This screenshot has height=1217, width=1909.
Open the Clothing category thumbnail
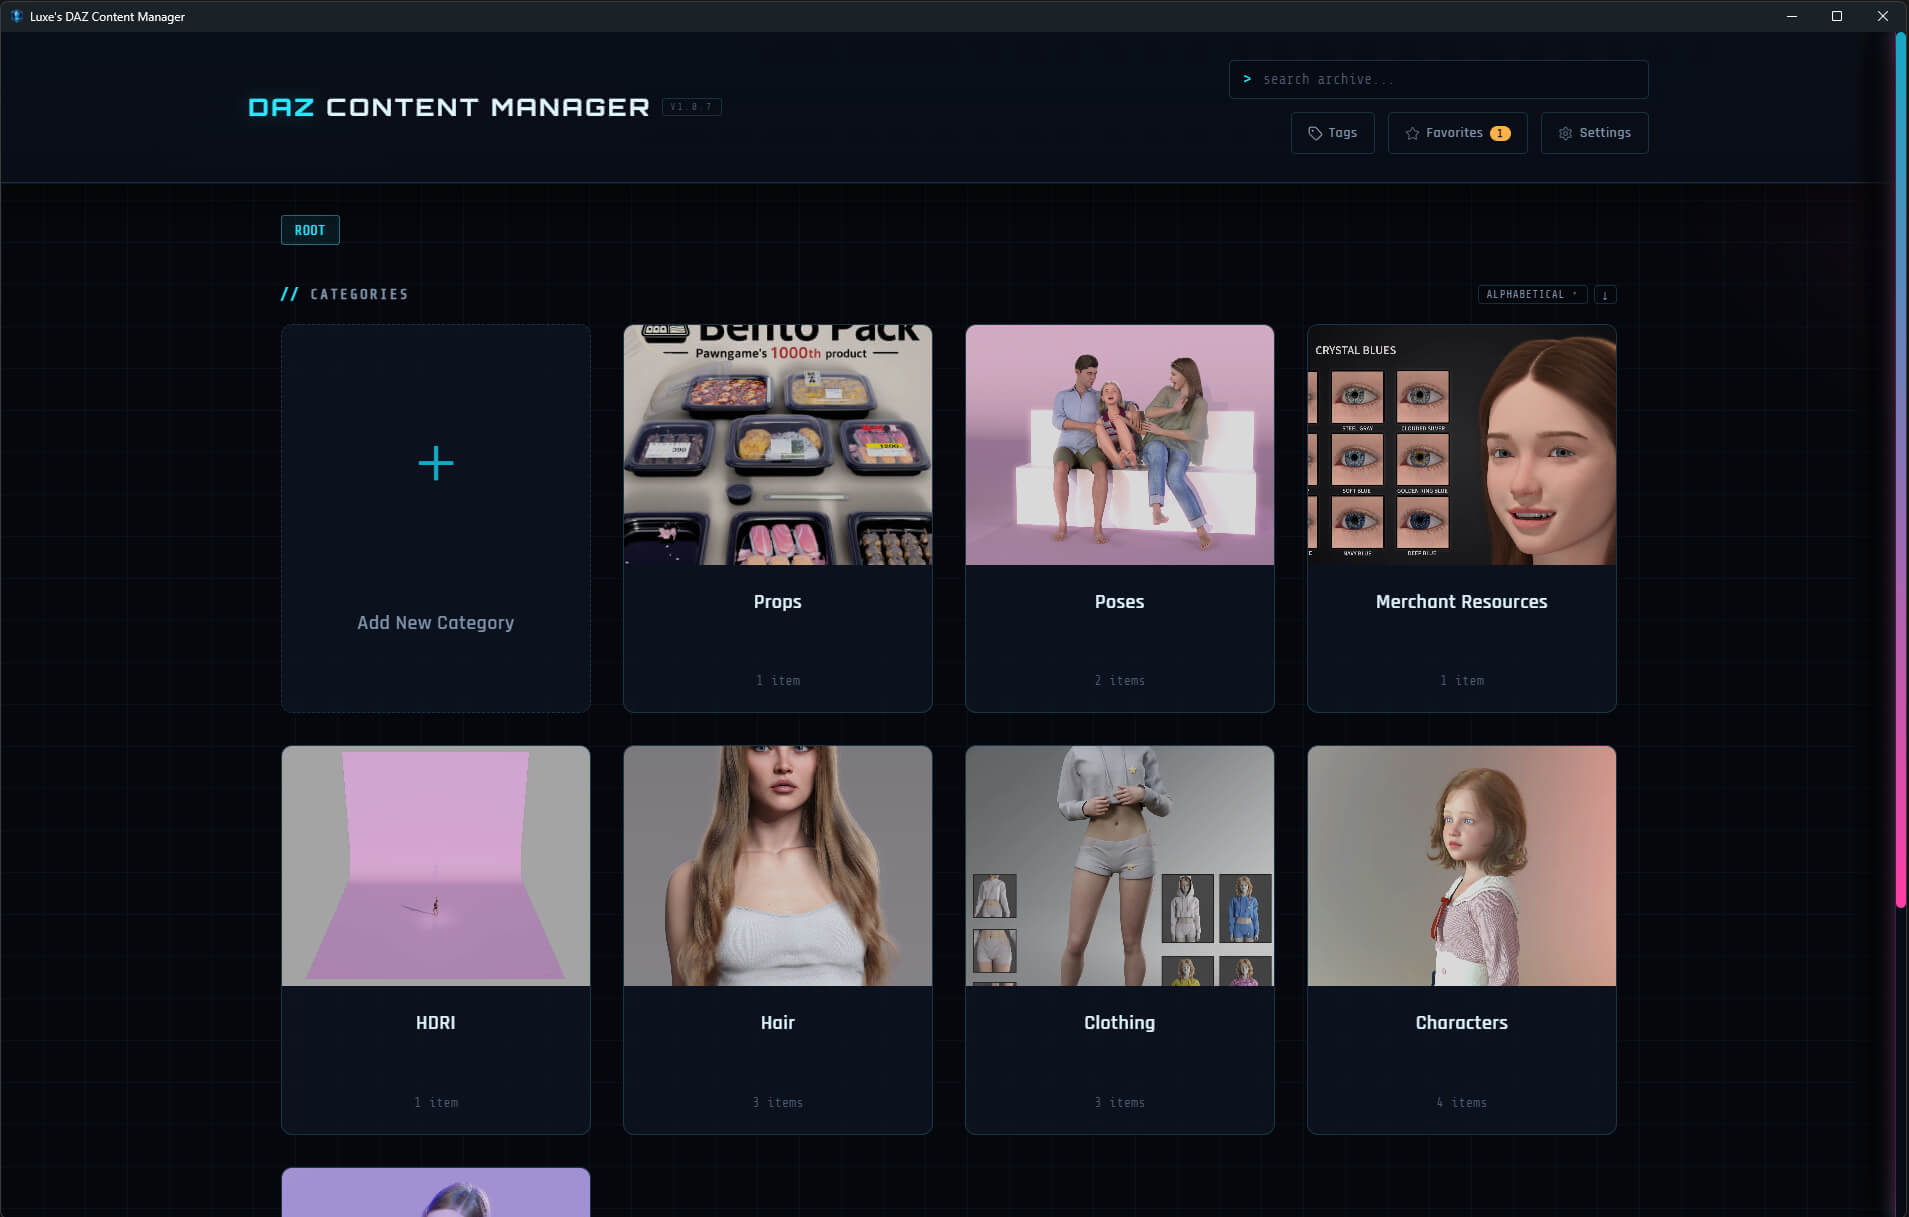[1119, 866]
